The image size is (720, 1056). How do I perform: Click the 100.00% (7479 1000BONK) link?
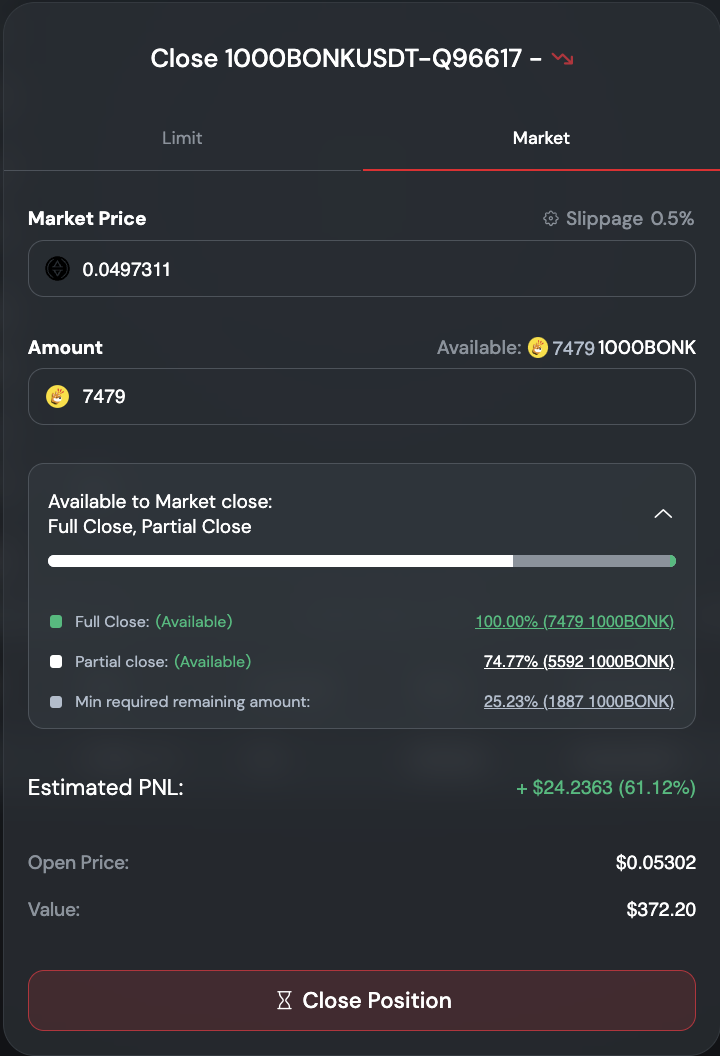click(574, 622)
